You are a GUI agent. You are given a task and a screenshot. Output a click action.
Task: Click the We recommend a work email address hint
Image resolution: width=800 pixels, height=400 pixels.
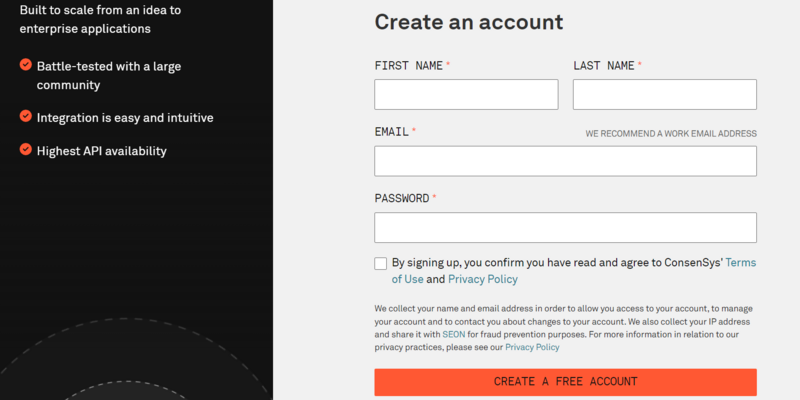[671, 134]
